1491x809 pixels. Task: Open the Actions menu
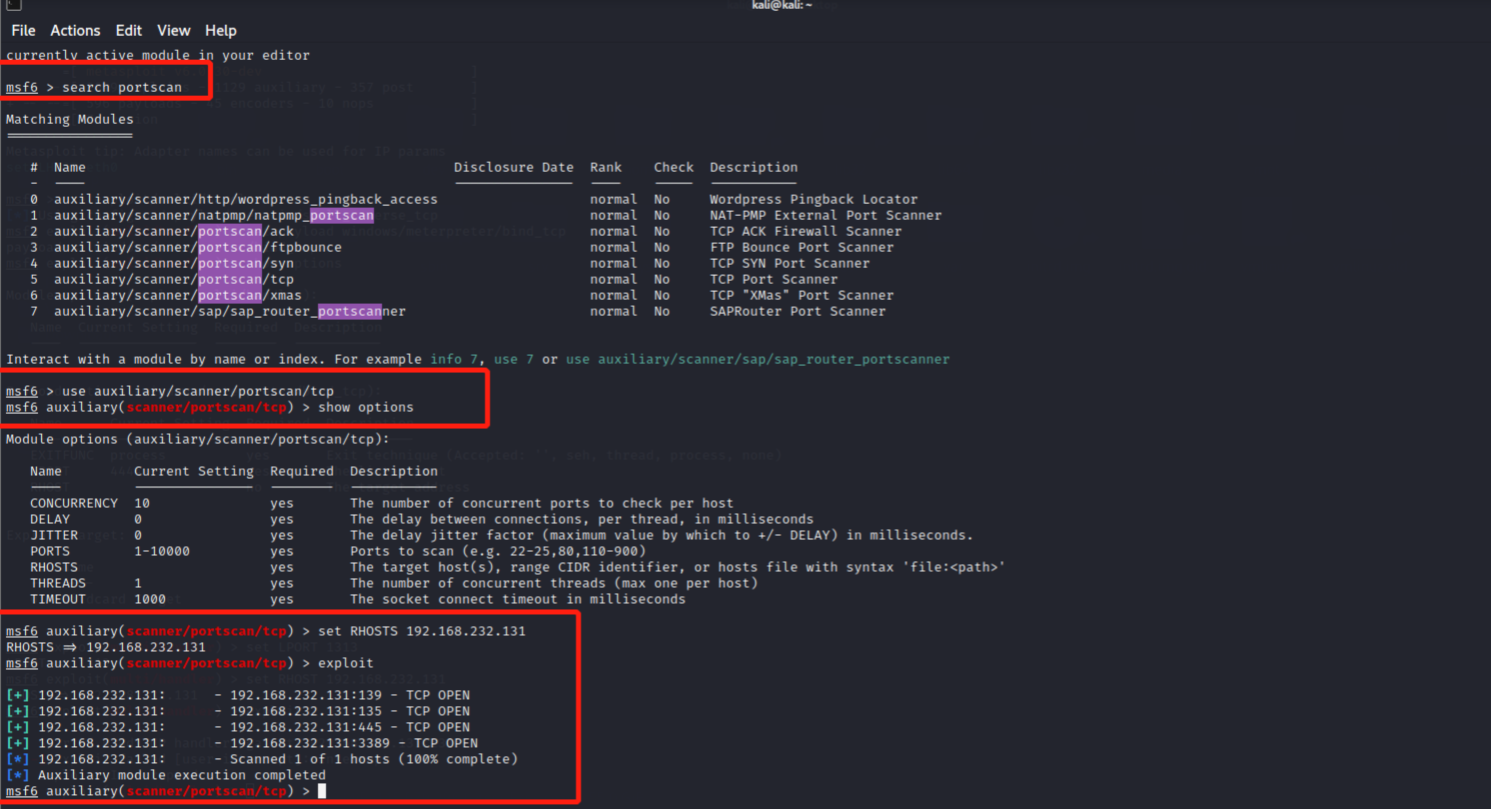click(75, 30)
